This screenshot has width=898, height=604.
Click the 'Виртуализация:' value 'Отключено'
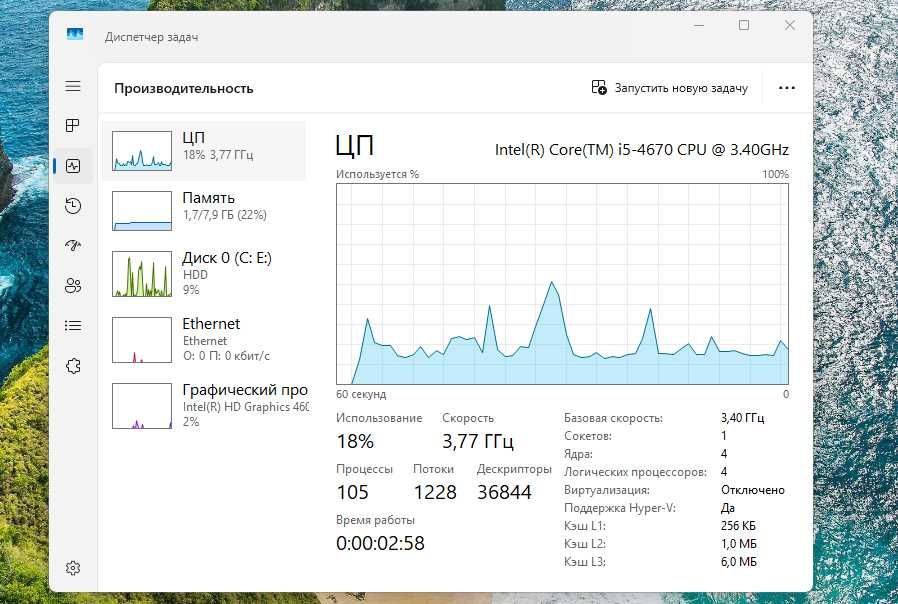[753, 490]
